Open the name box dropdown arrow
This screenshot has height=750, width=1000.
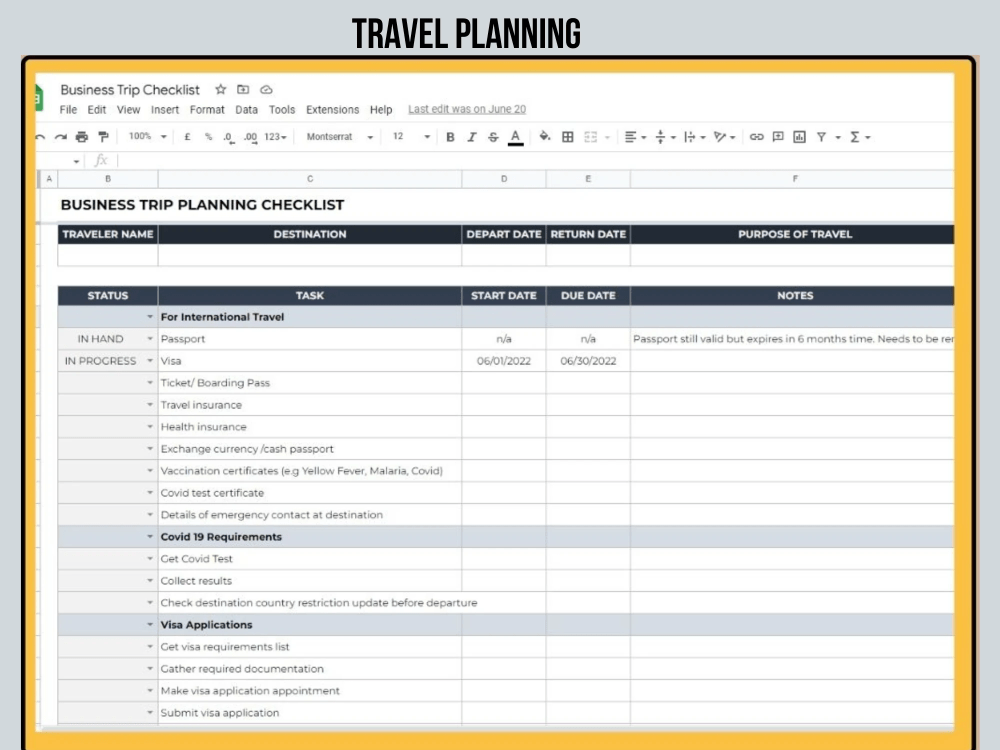(x=77, y=161)
